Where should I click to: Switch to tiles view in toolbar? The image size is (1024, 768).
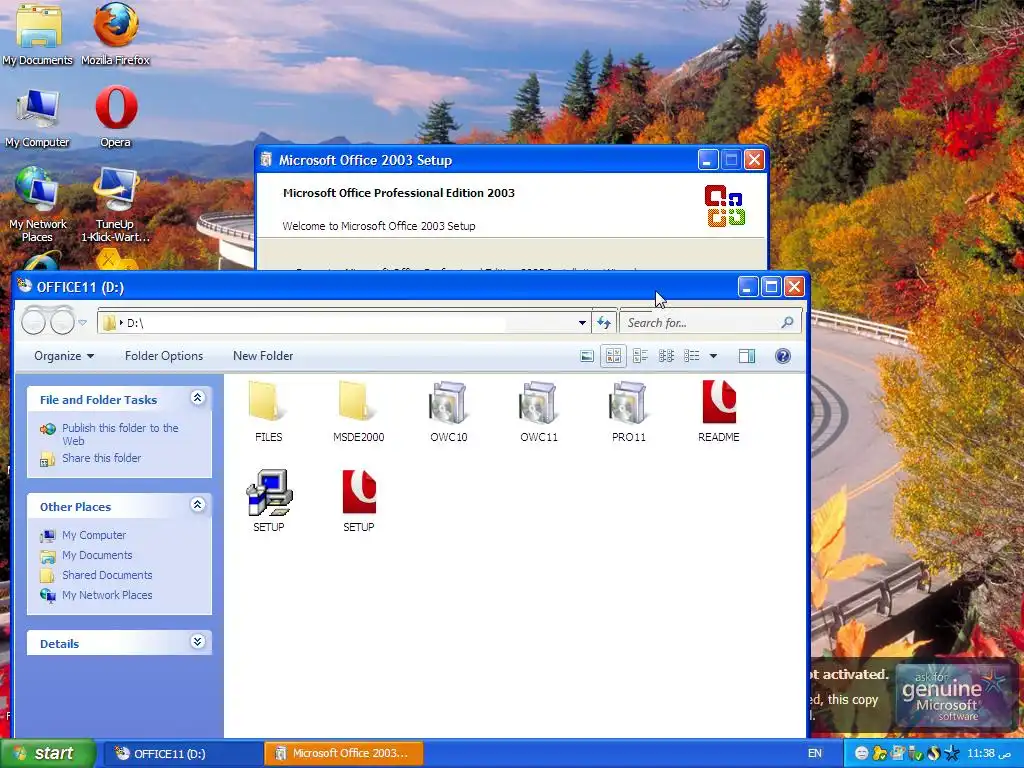click(x=640, y=356)
